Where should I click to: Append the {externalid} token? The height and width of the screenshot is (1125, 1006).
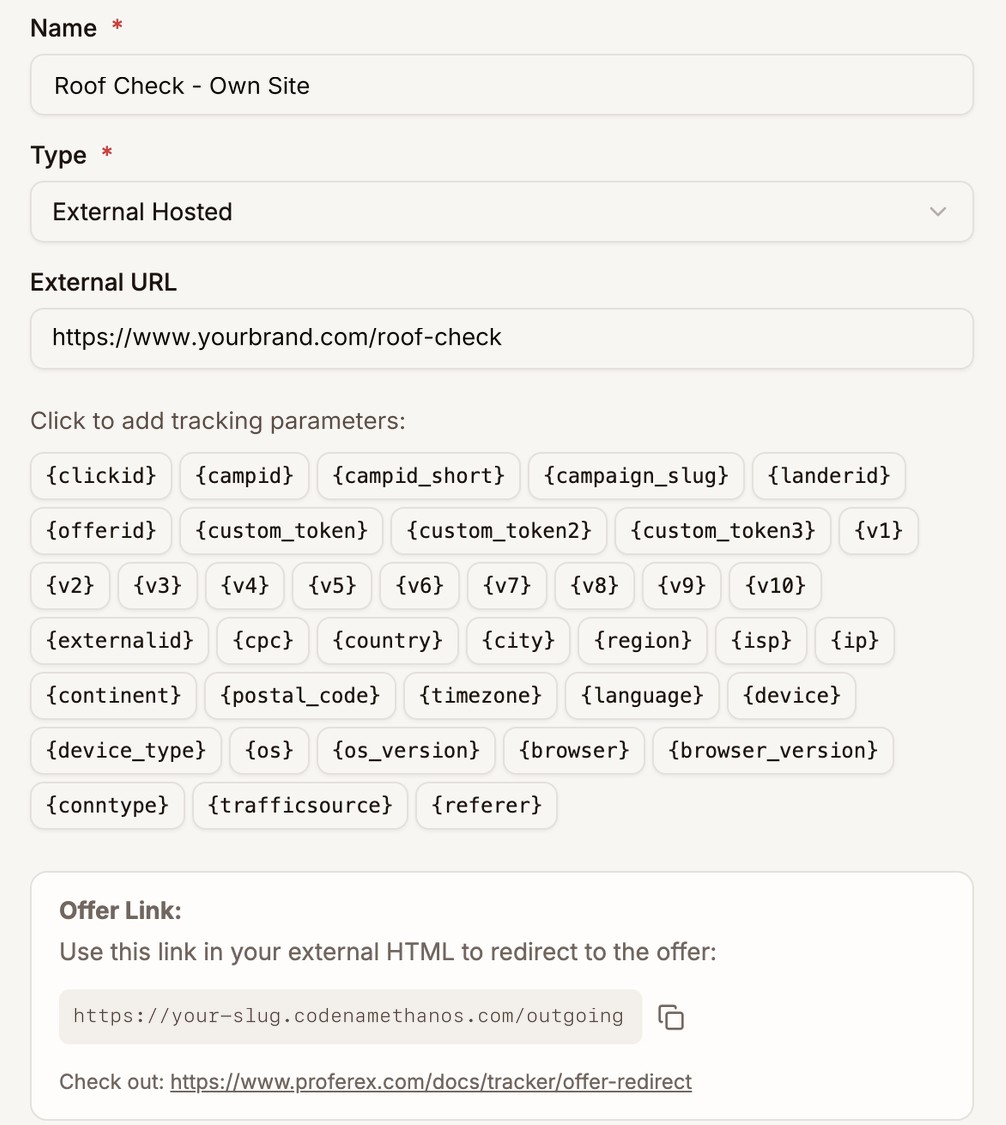pyautogui.click(x=120, y=641)
